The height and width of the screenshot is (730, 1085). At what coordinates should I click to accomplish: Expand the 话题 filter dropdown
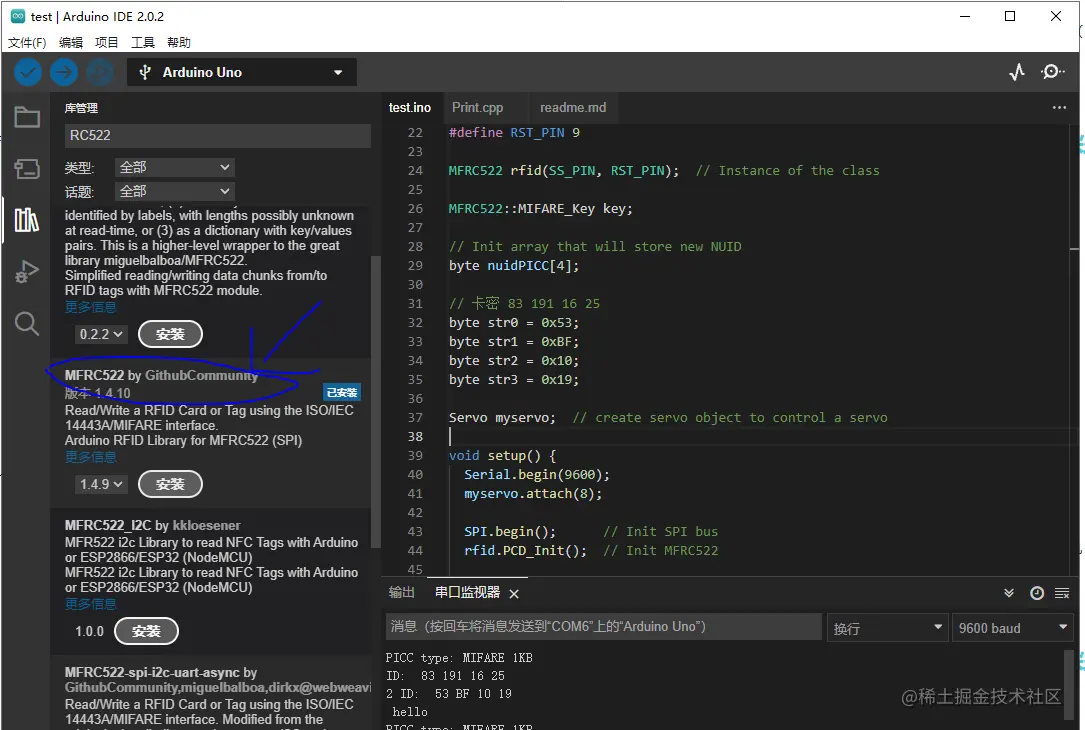pyautogui.click(x=174, y=191)
